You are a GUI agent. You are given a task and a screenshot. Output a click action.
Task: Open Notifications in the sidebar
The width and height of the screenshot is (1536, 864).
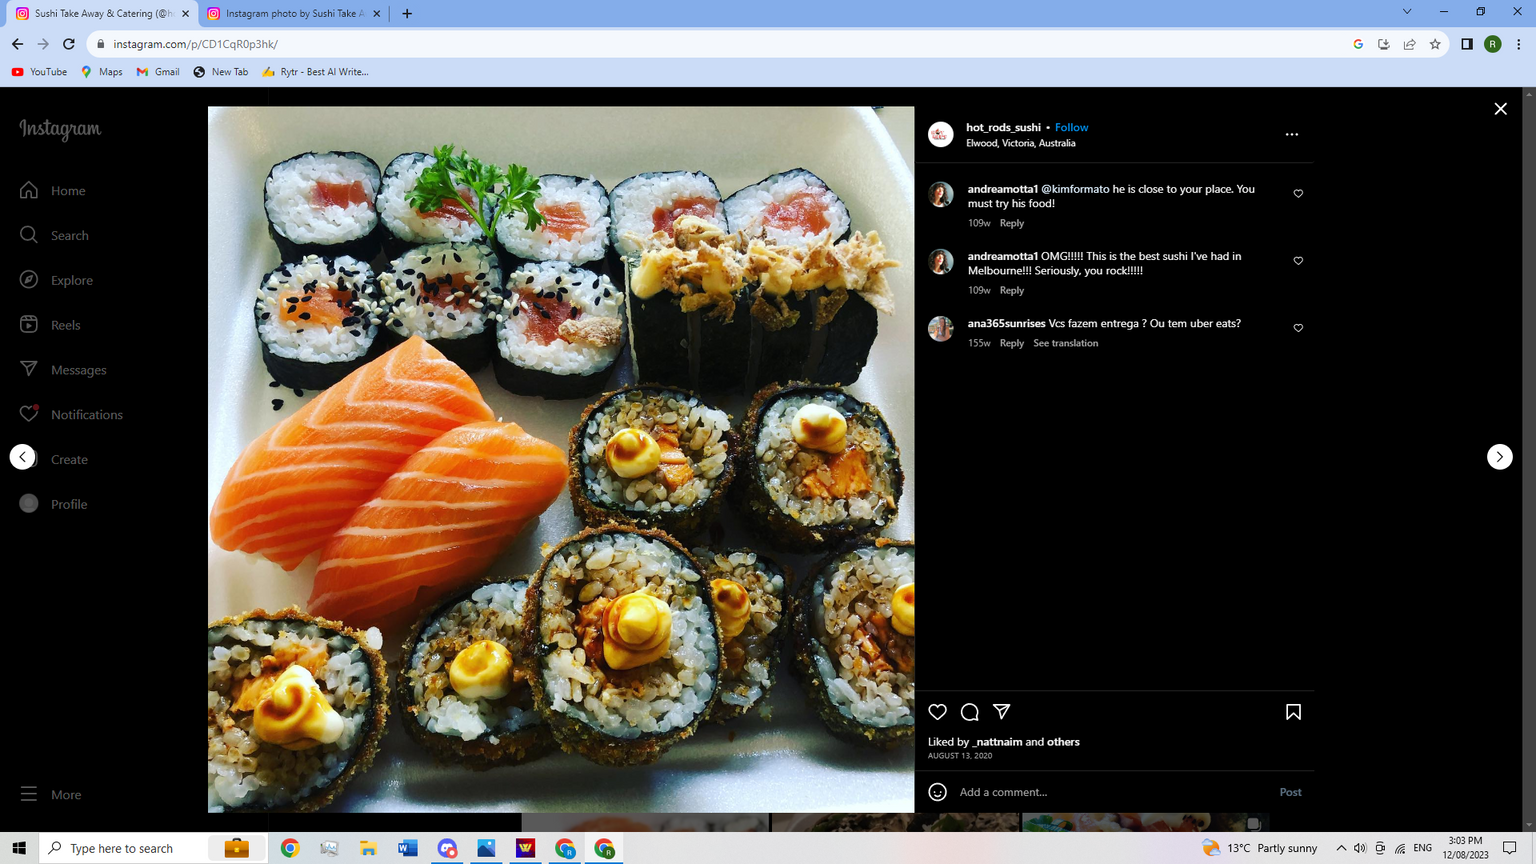coord(86,415)
